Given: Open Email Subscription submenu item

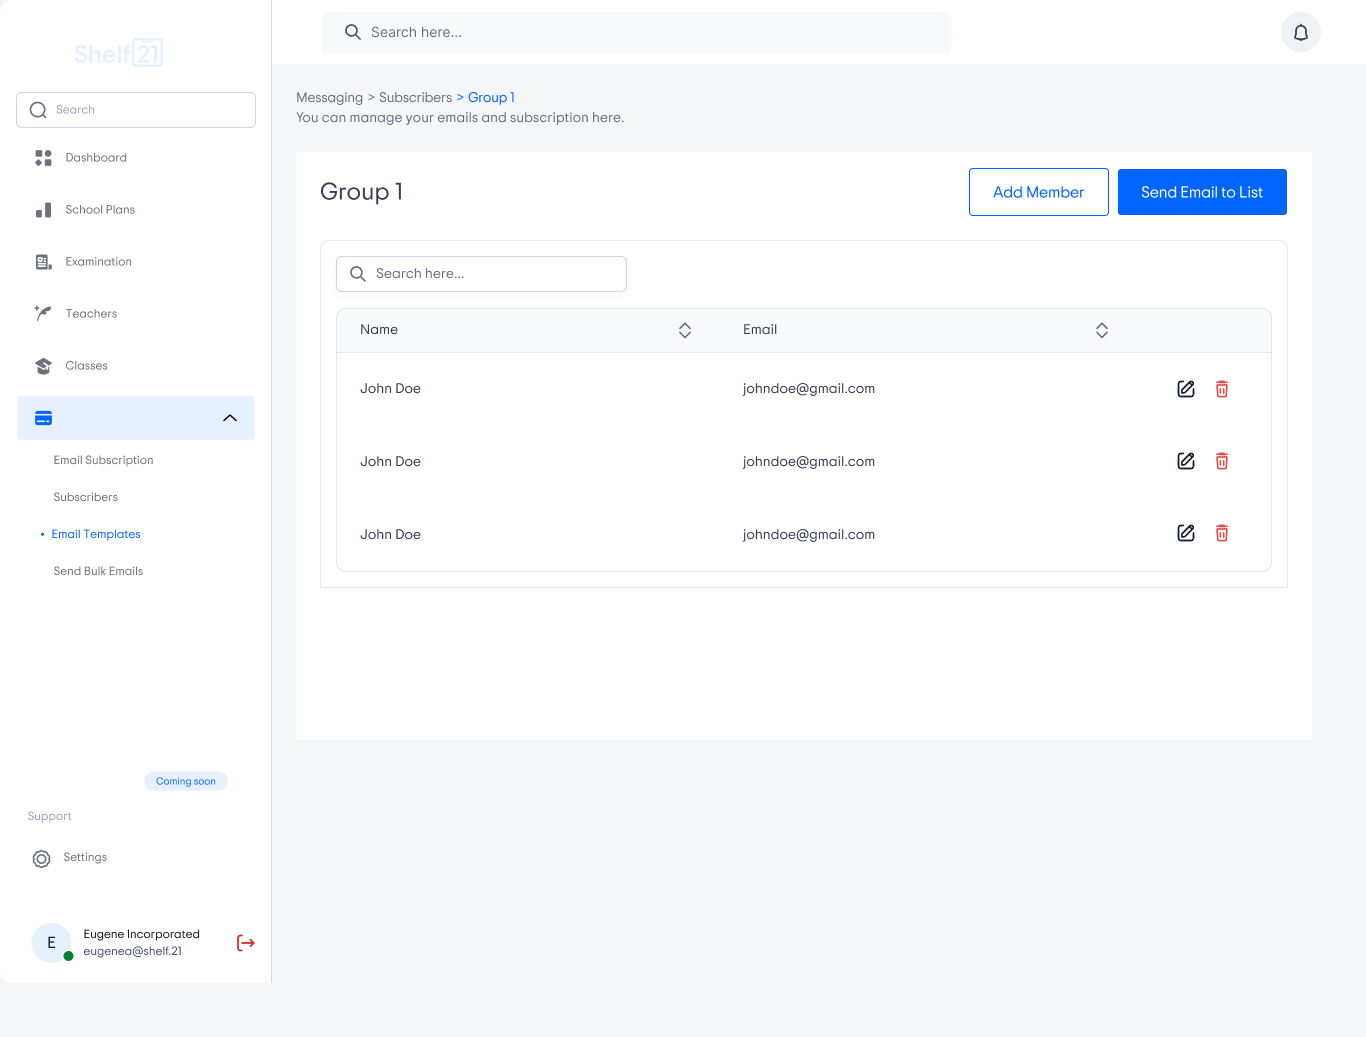Looking at the screenshot, I should click(x=103, y=460).
